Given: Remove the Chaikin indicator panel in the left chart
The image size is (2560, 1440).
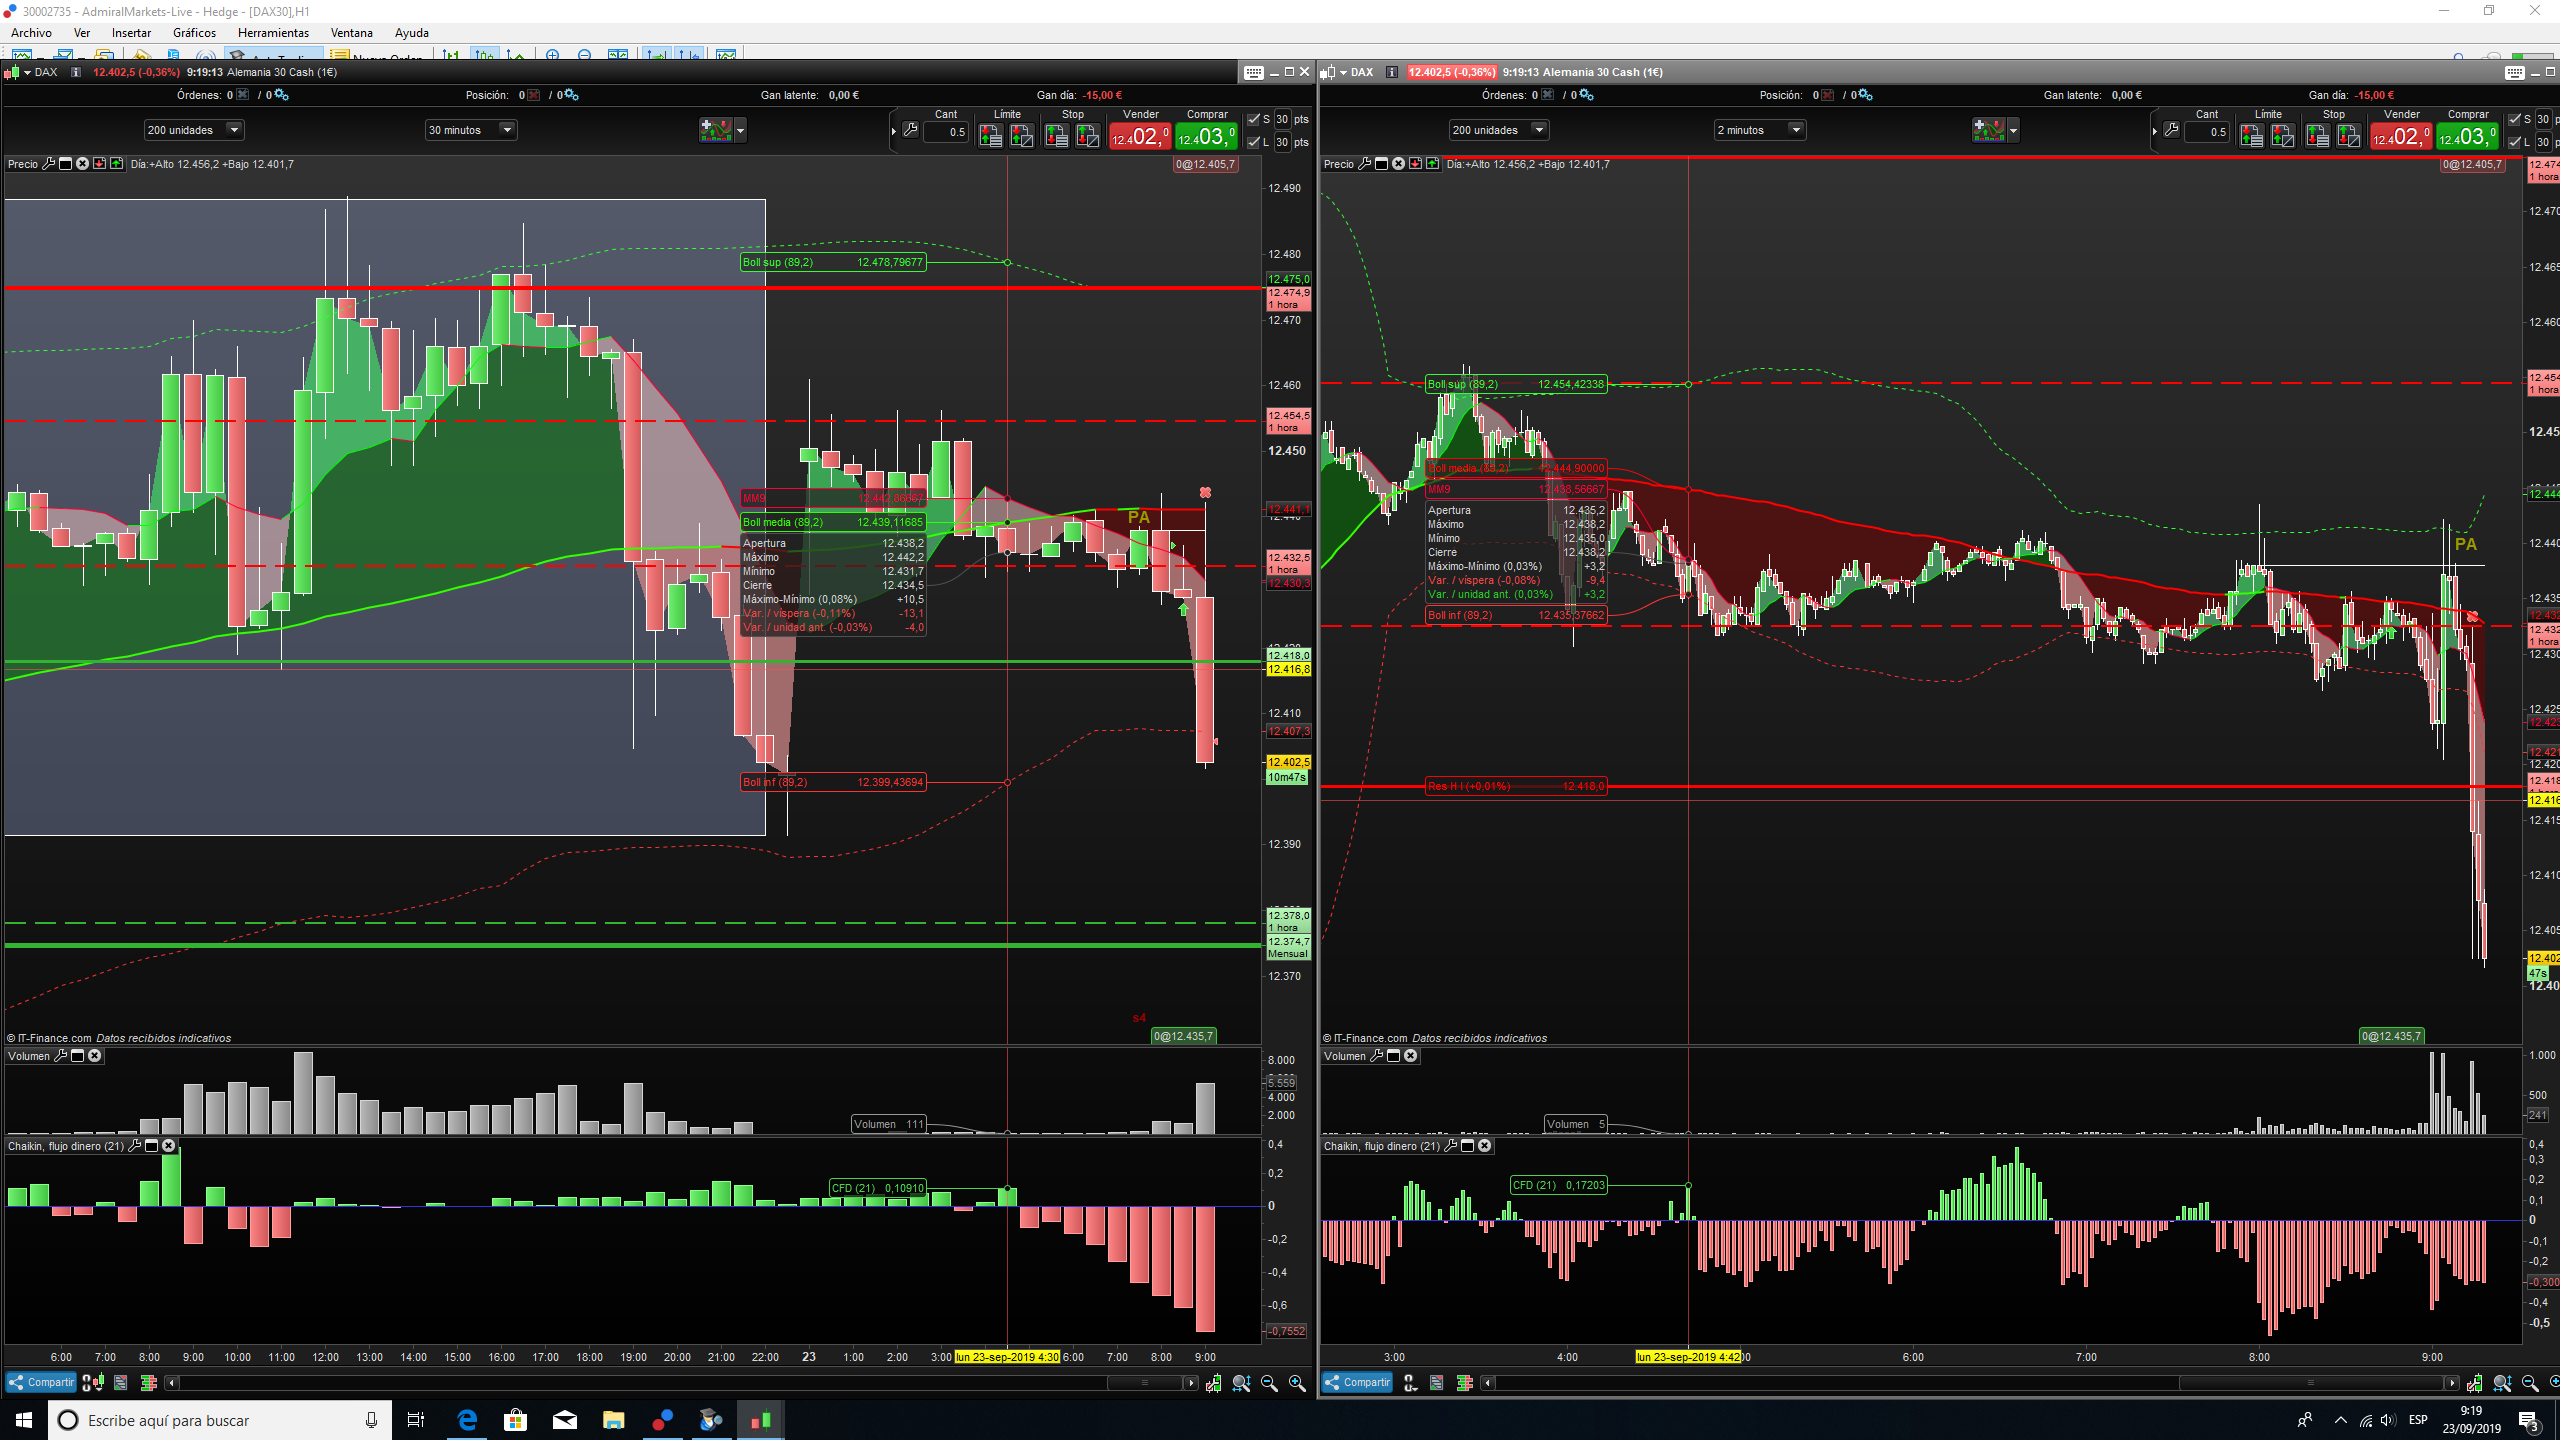Looking at the screenshot, I should point(169,1146).
